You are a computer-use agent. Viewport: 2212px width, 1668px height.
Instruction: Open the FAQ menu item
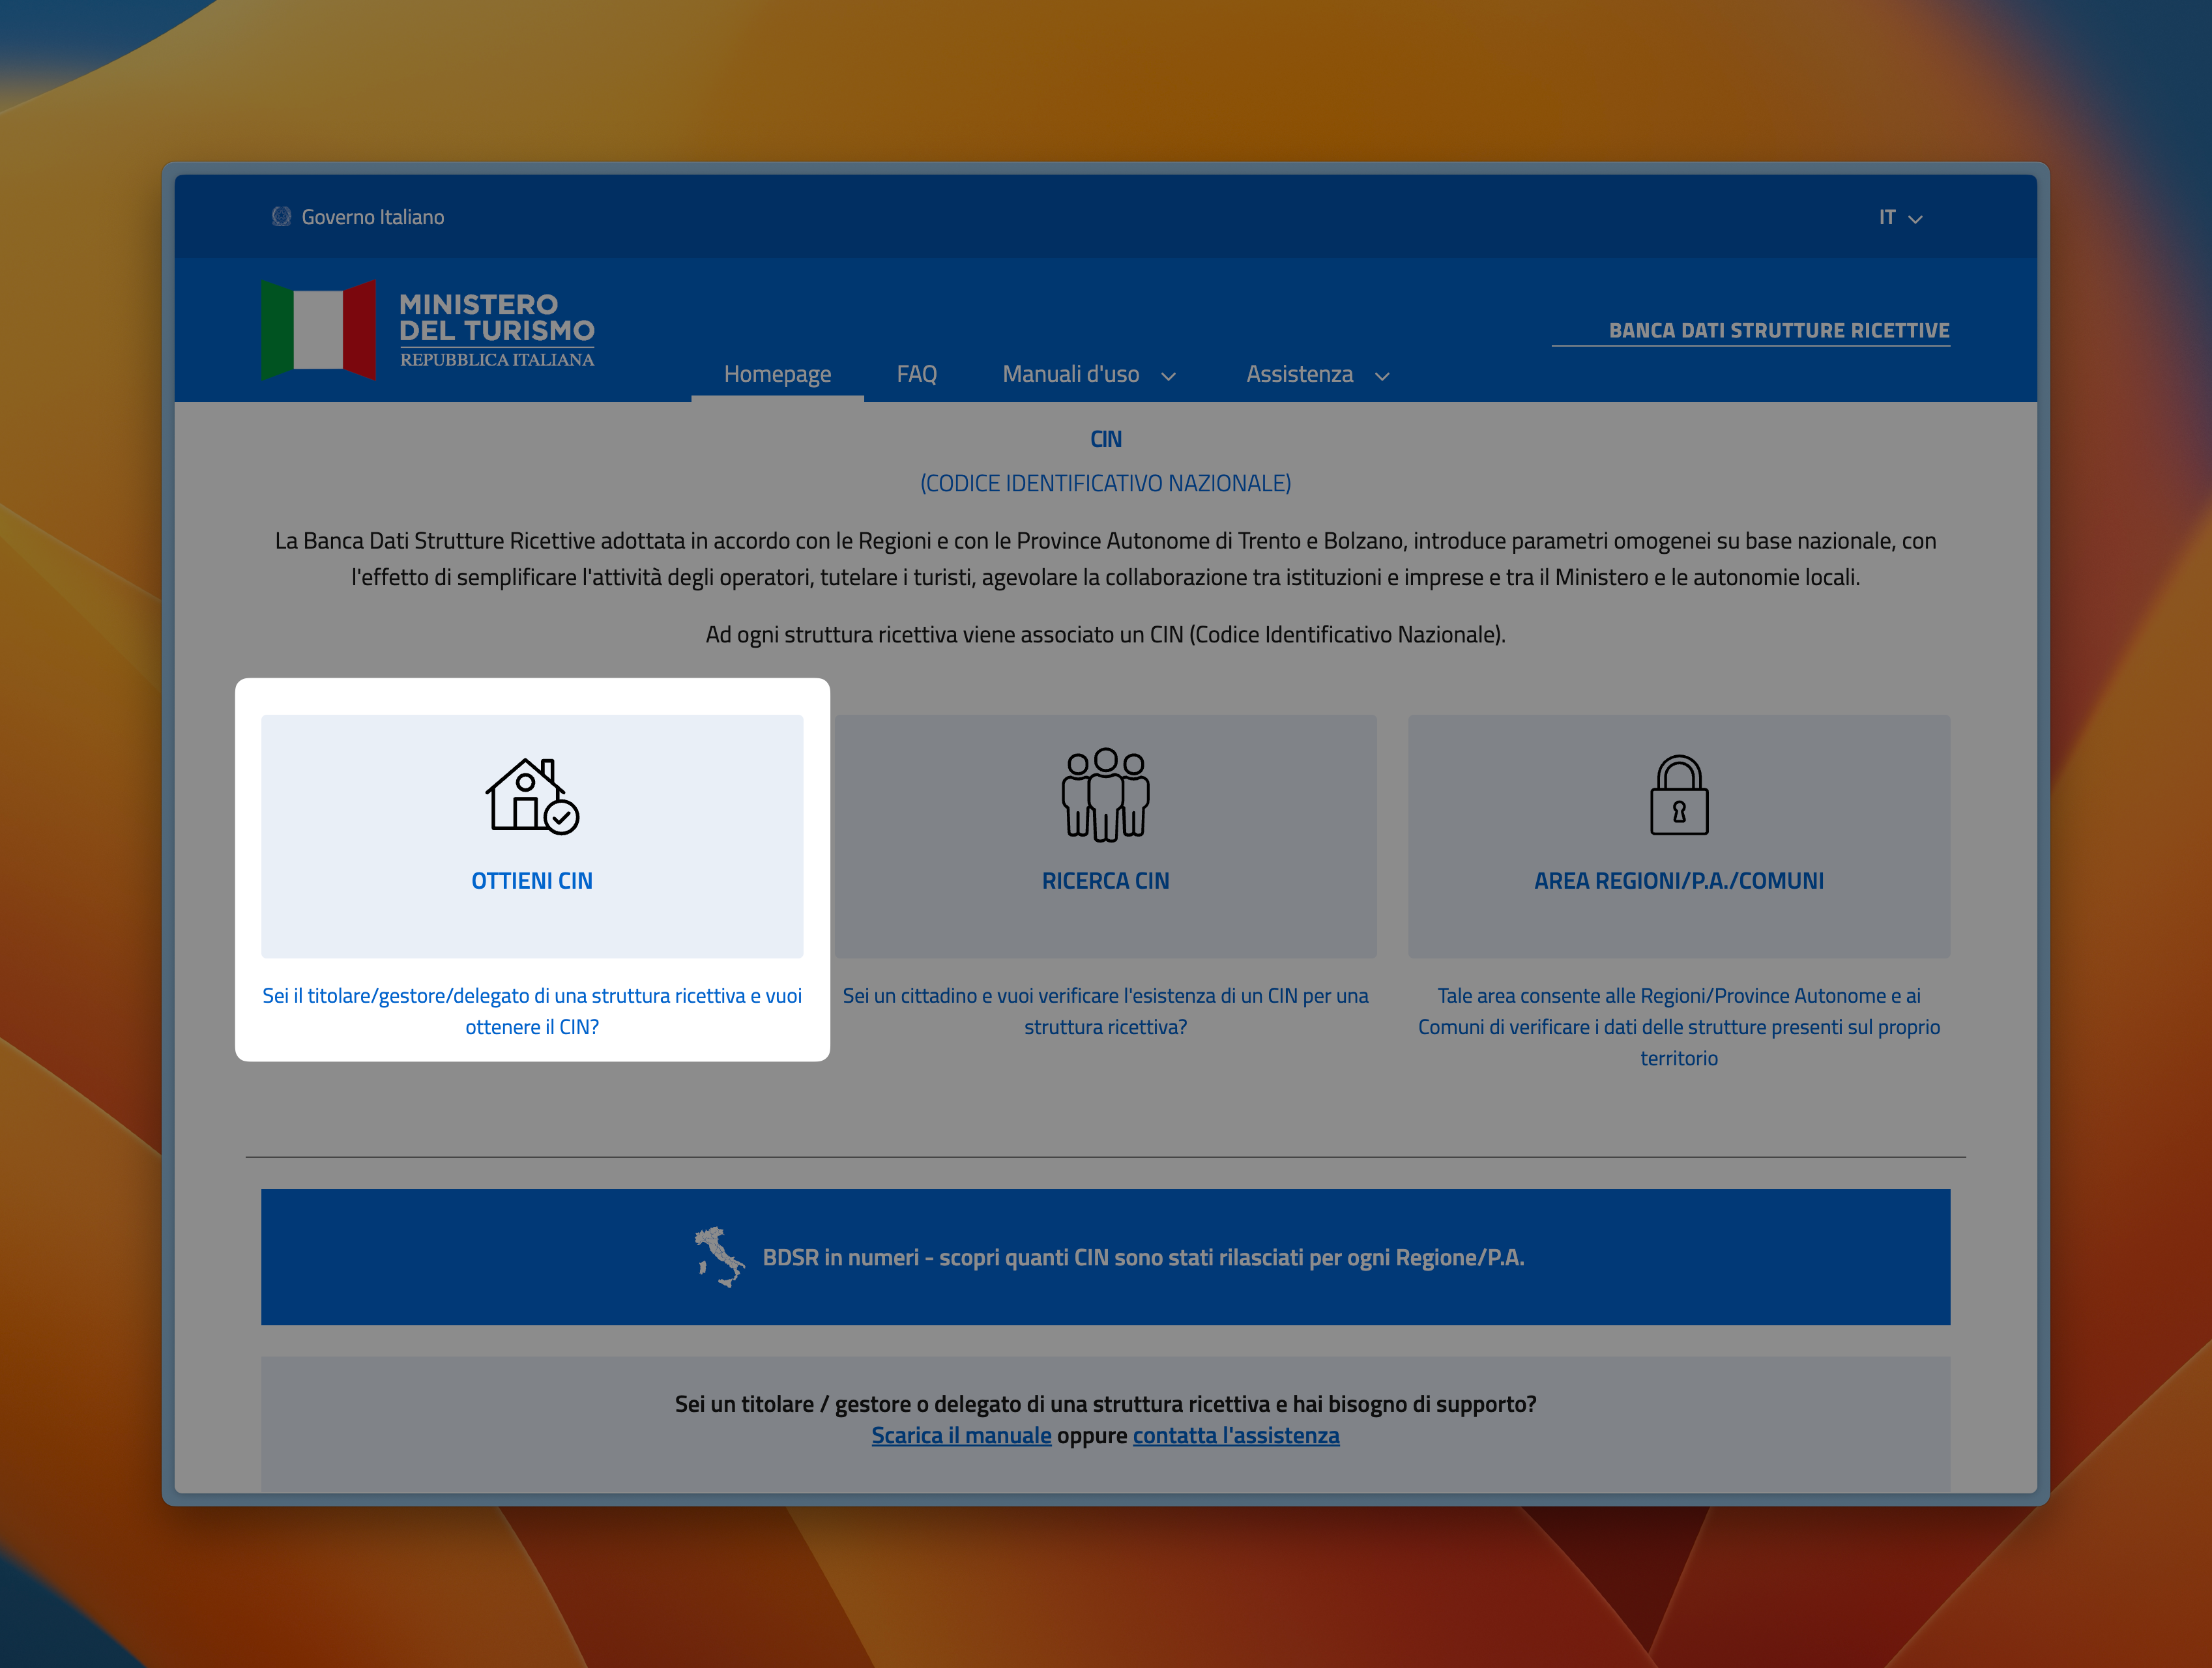(916, 375)
